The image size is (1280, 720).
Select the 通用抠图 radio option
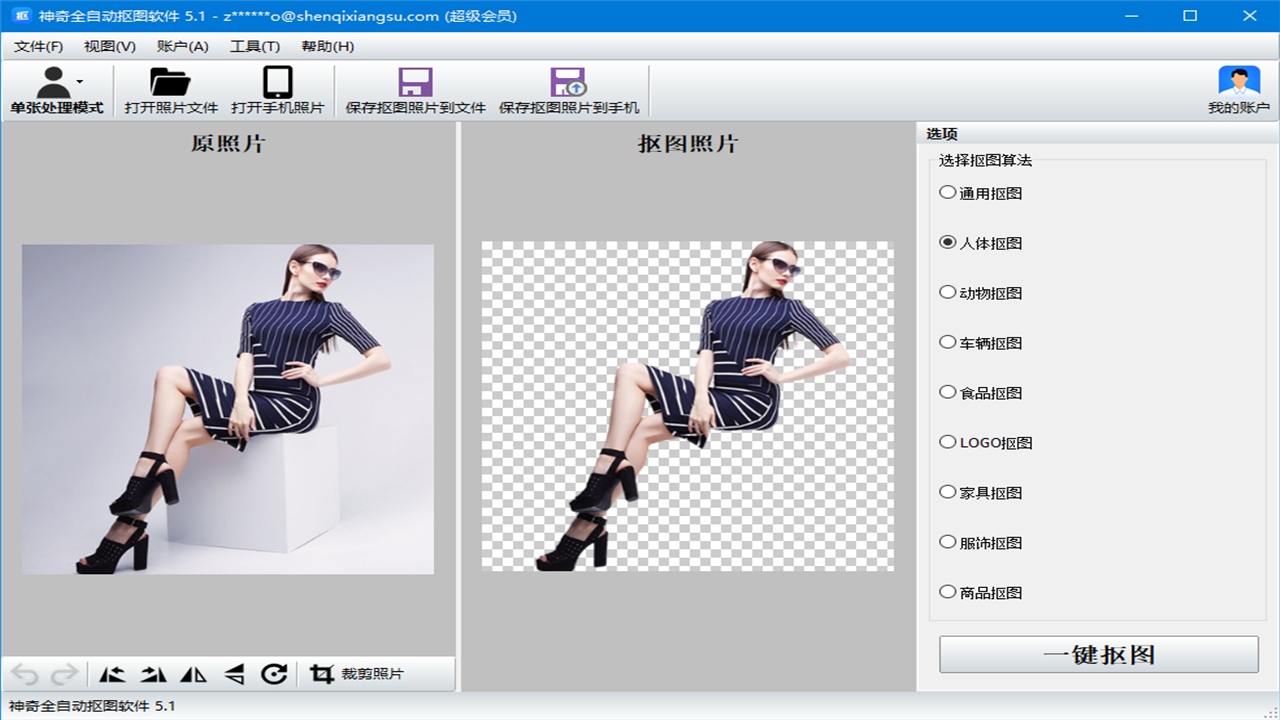coord(948,193)
